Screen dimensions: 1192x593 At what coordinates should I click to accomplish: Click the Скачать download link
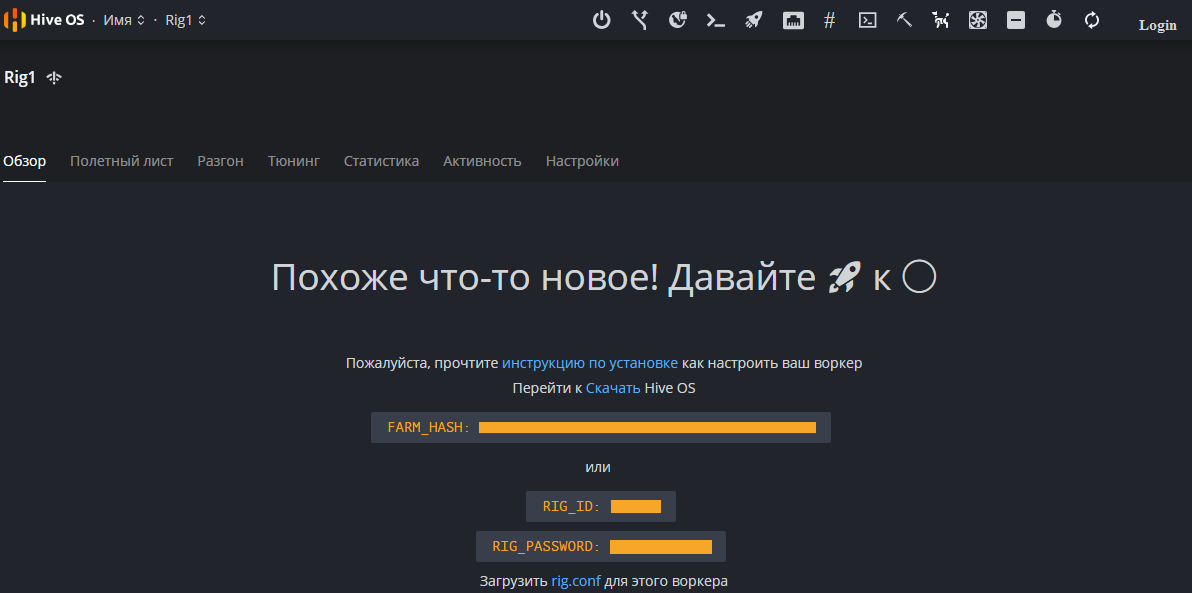coord(613,388)
